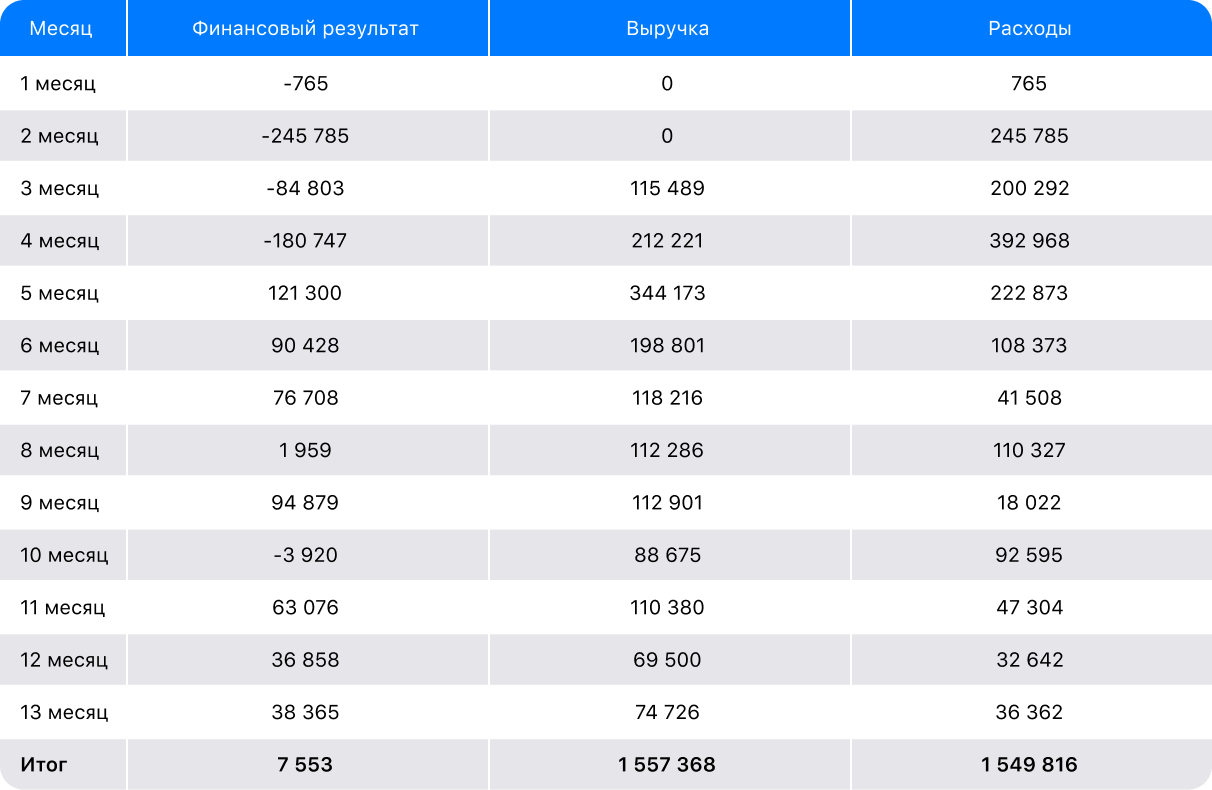Click the revenue cell showing 115 489

tap(667, 188)
